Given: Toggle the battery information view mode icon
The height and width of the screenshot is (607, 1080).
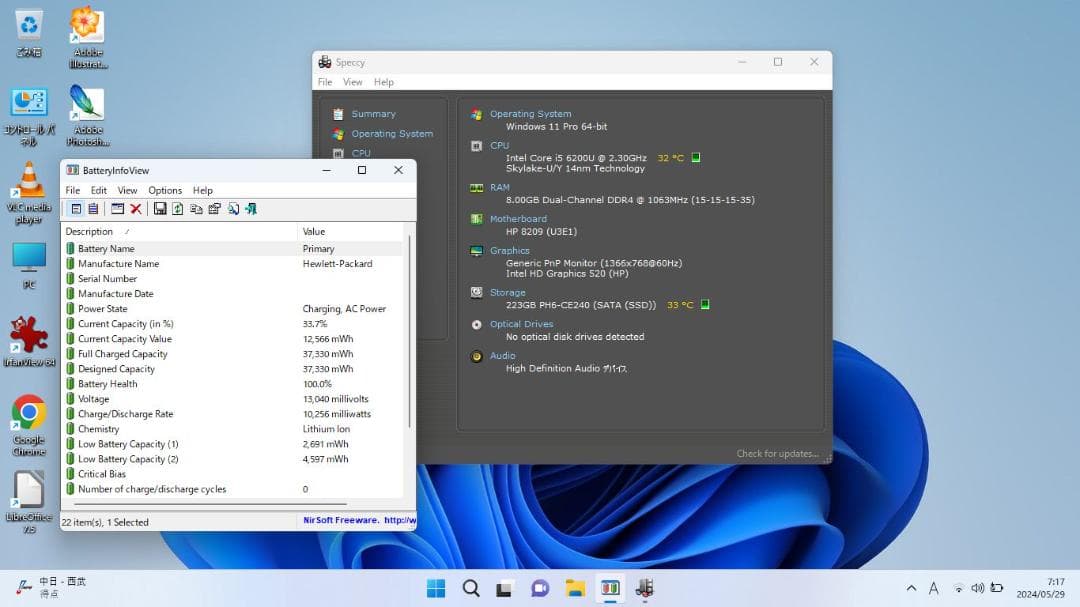Looking at the screenshot, I should pyautogui.click(x=76, y=209).
